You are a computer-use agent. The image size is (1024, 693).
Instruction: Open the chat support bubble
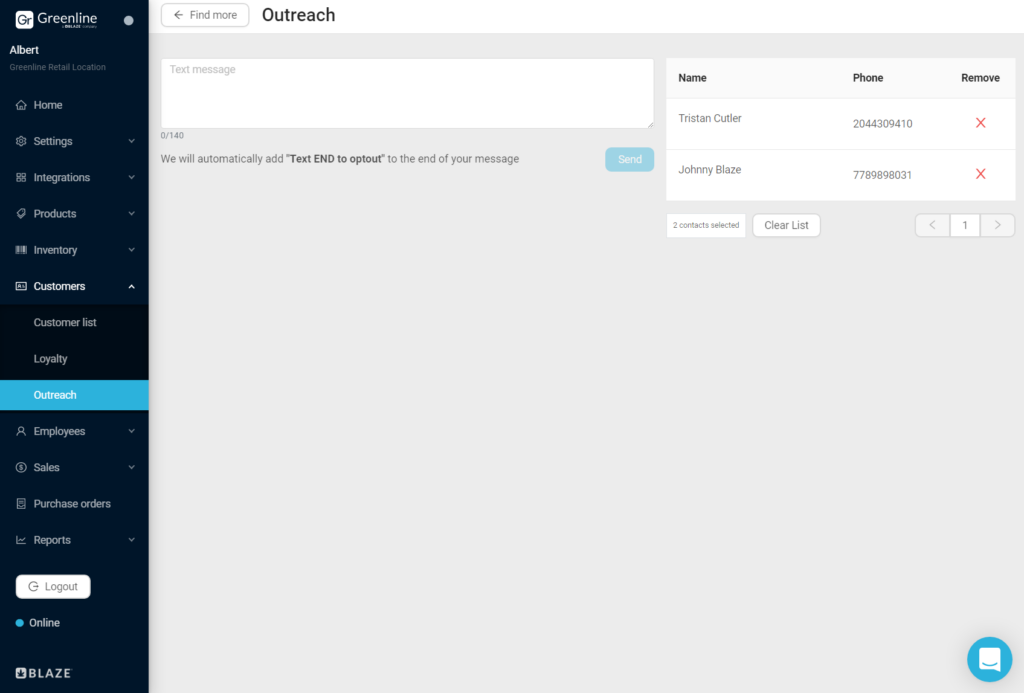pyautogui.click(x=989, y=659)
